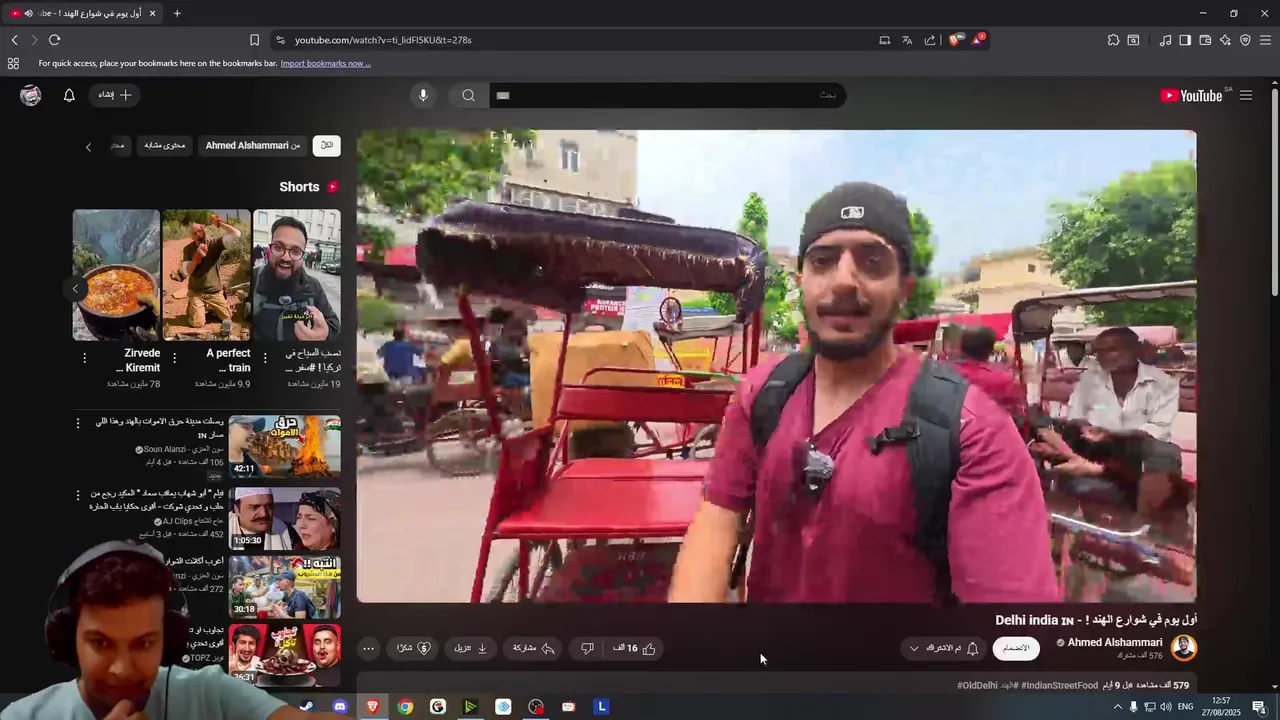Start voice search with the microphone icon

[x=423, y=95]
